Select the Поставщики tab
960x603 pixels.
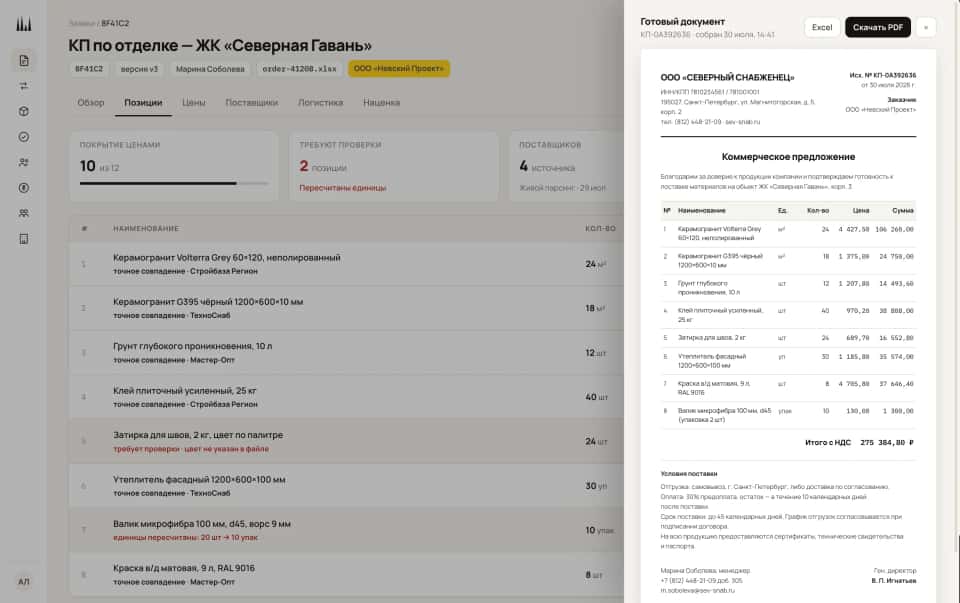pos(252,103)
